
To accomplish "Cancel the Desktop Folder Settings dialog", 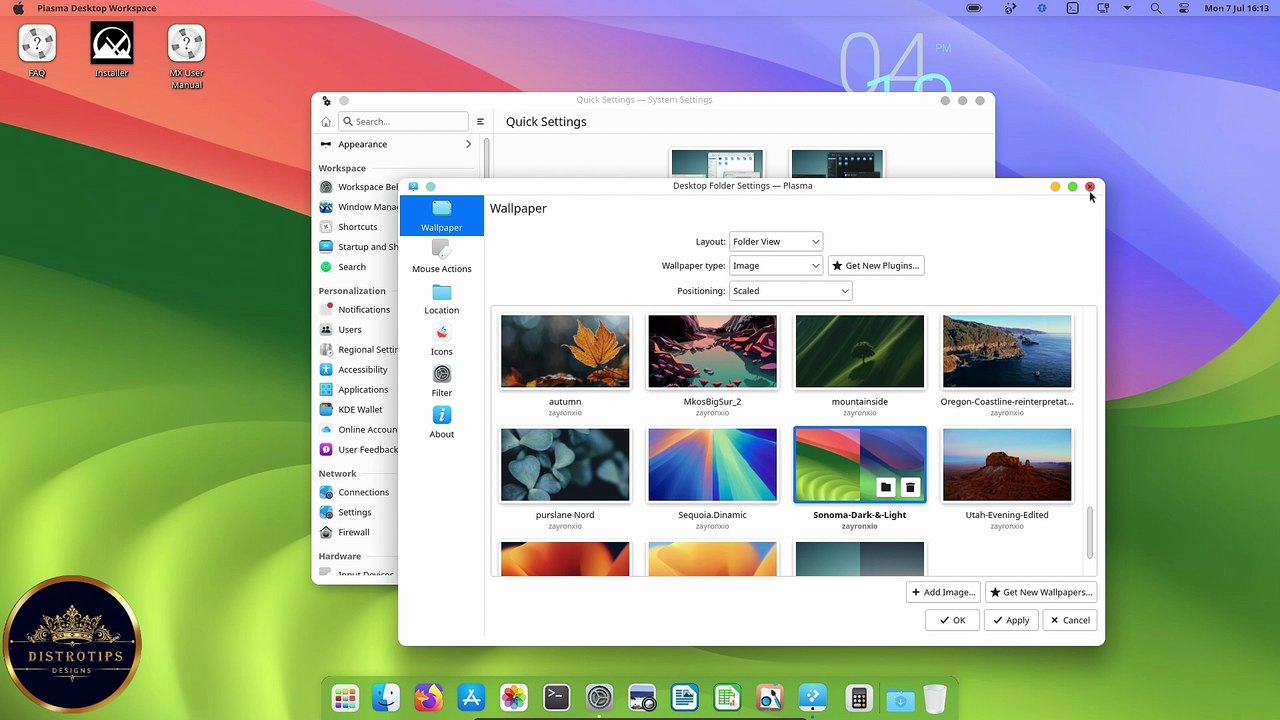I will 1069,620.
